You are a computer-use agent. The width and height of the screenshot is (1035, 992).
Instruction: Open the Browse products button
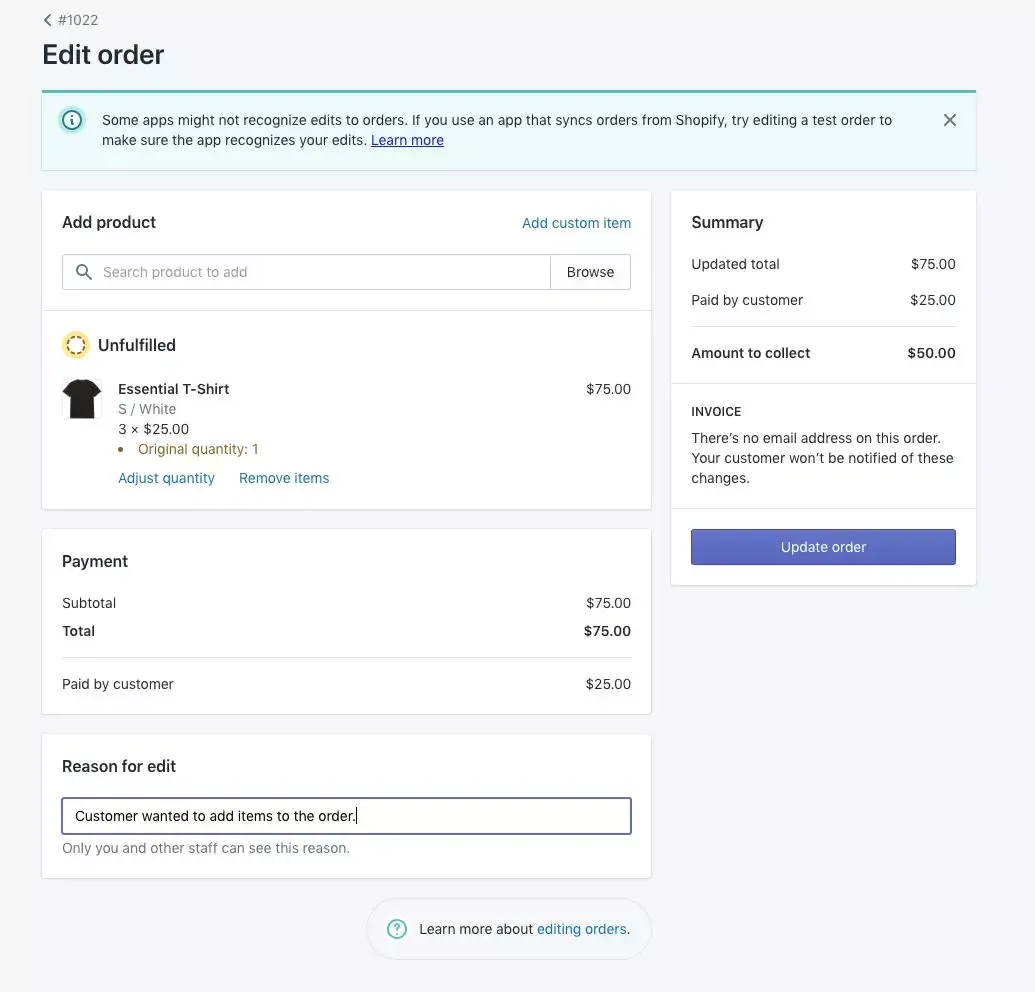pos(590,272)
